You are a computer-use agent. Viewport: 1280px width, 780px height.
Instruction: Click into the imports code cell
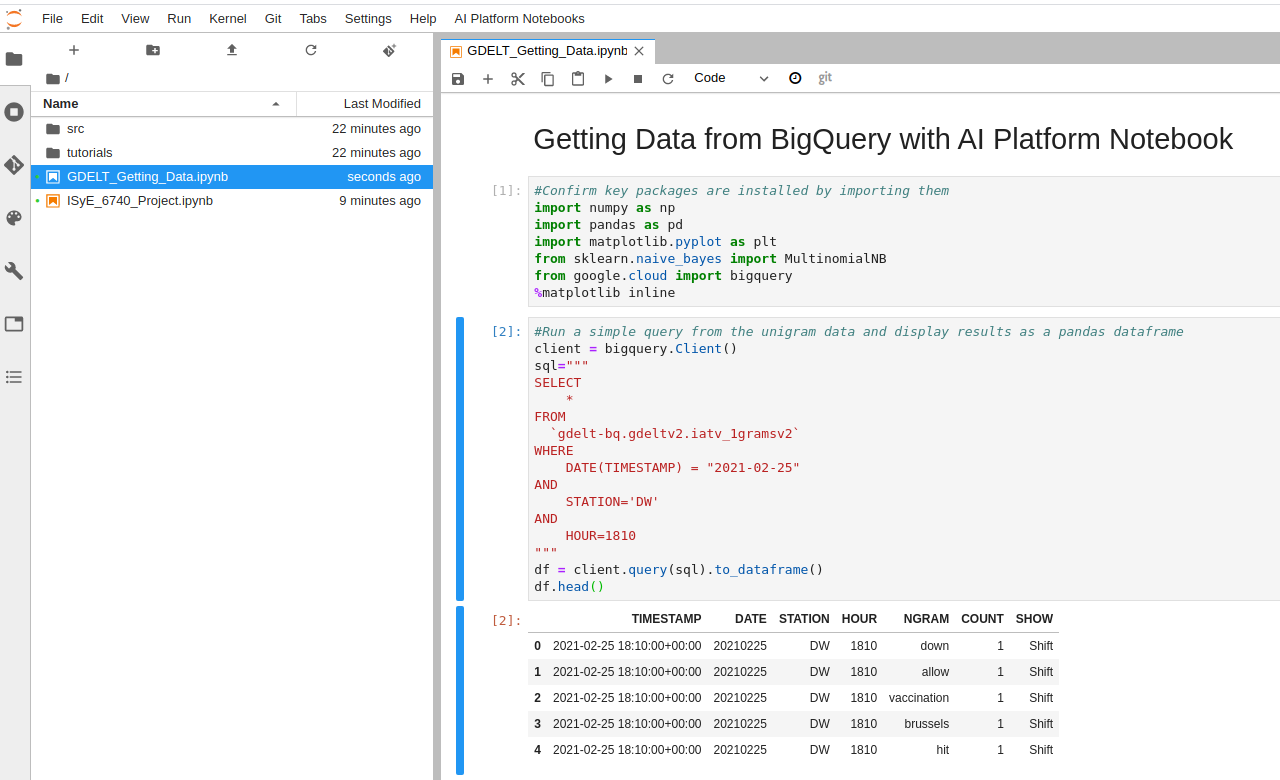904,242
